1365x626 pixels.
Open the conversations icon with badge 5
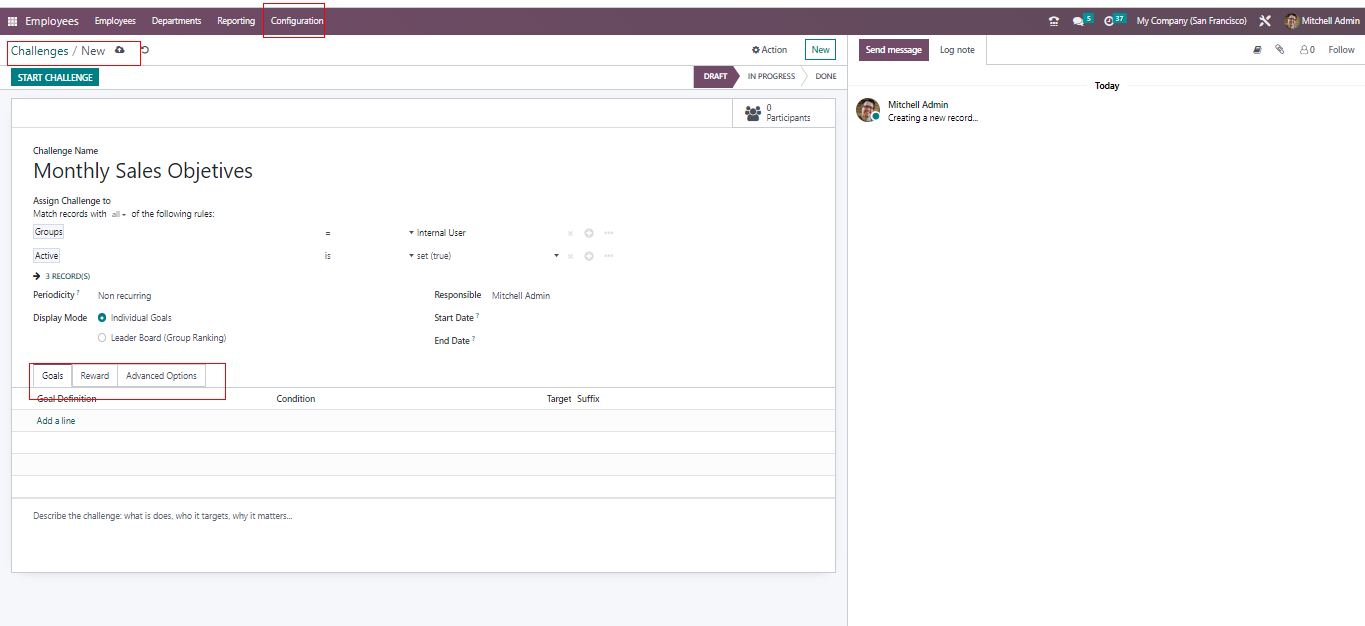pos(1078,21)
